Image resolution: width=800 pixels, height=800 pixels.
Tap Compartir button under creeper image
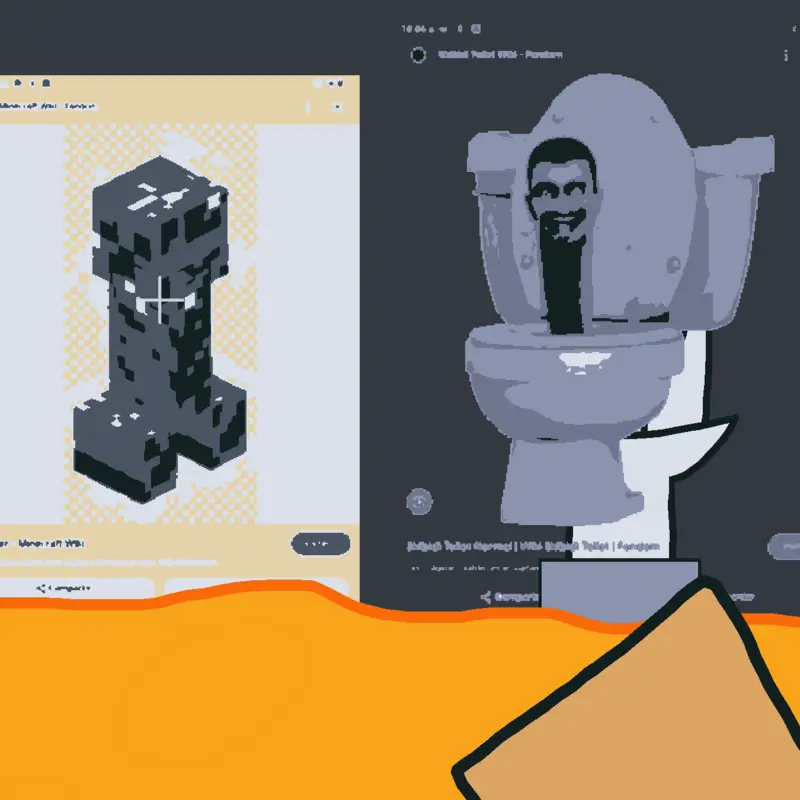77,588
